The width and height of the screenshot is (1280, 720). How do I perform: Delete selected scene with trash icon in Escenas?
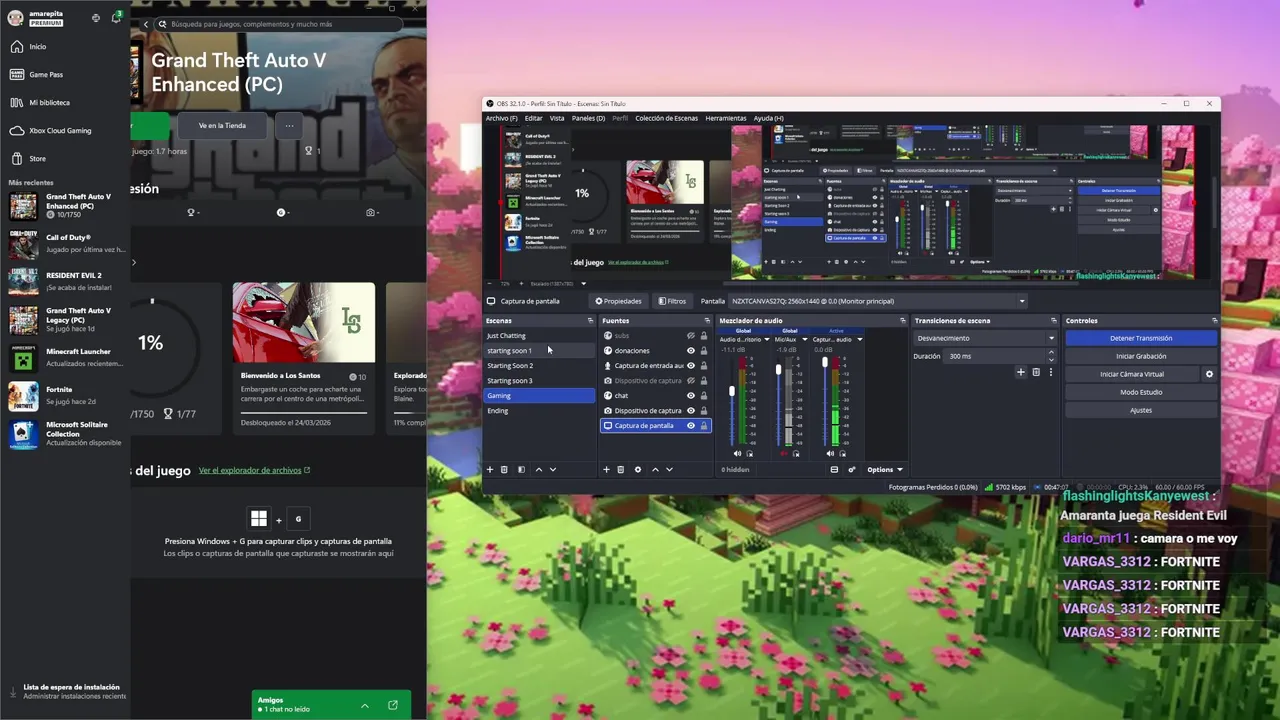(x=504, y=469)
